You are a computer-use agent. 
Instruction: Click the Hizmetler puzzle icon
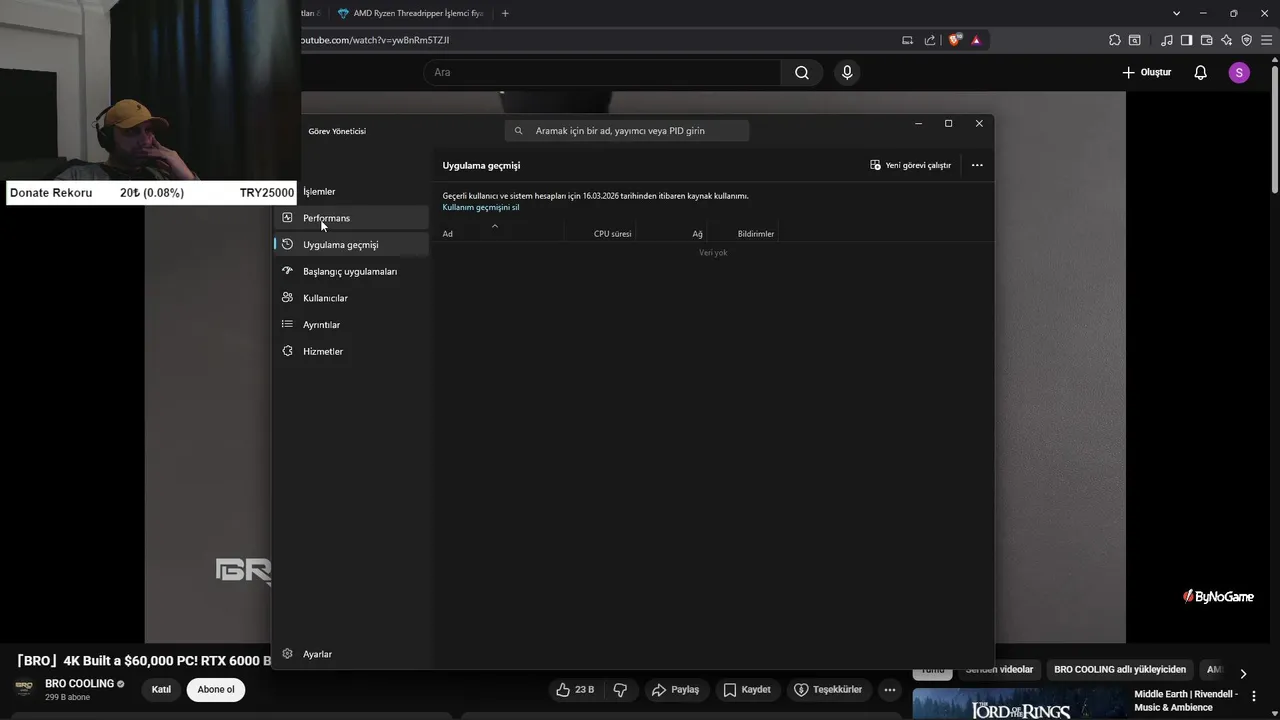[287, 352]
